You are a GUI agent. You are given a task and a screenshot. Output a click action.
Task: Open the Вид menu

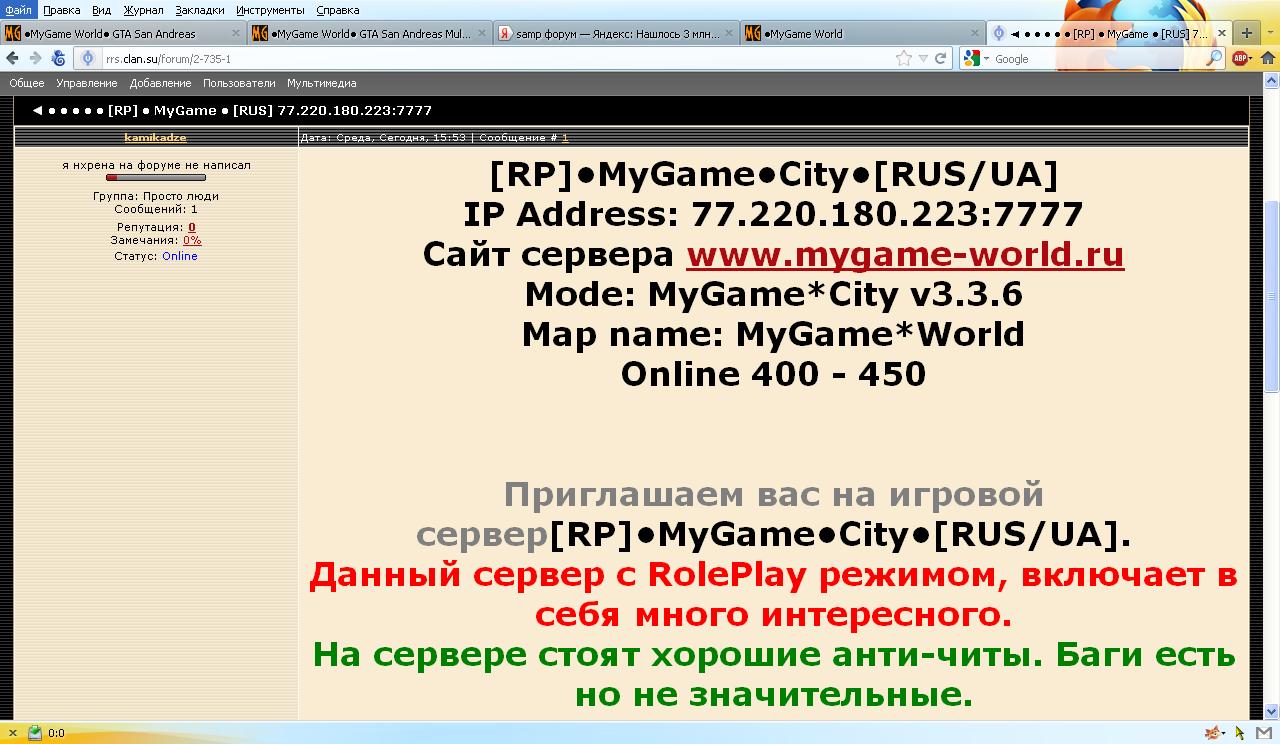pyautogui.click(x=101, y=10)
